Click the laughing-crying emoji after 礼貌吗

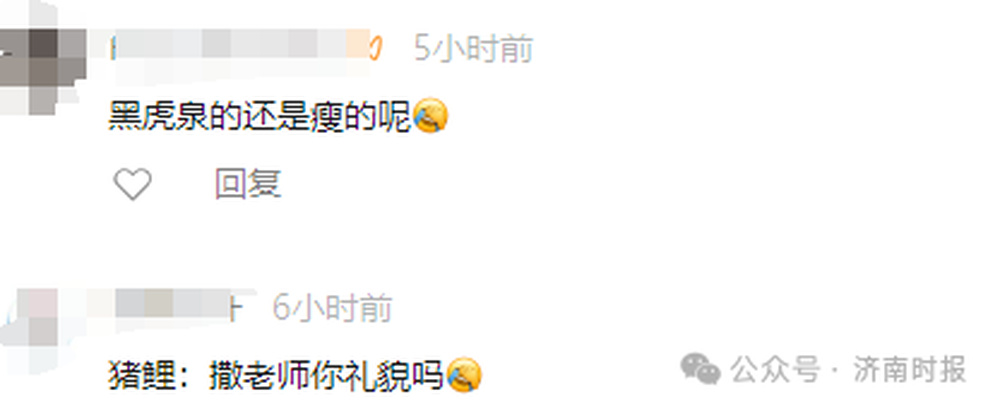pos(464,375)
